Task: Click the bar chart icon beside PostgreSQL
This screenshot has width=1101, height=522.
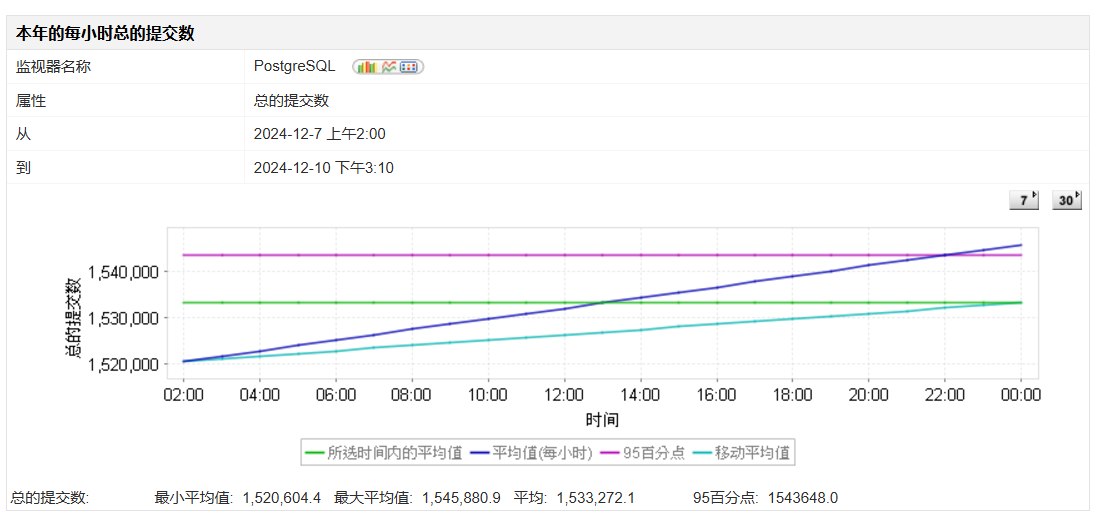Action: (365, 67)
